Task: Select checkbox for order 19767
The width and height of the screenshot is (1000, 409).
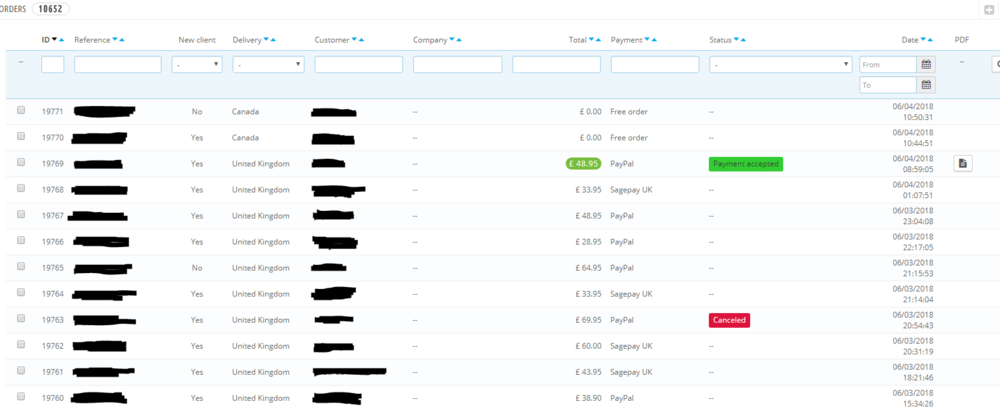Action: 21,214
